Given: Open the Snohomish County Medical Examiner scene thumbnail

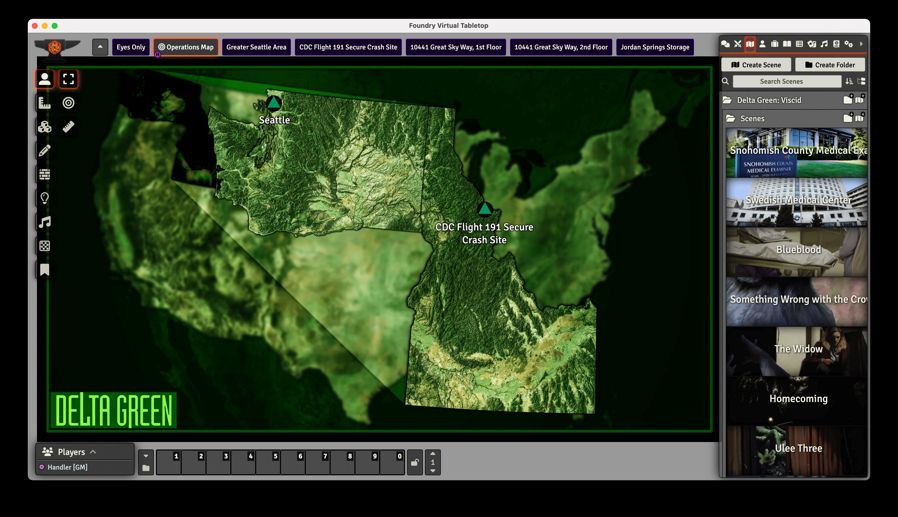Looking at the screenshot, I should point(796,152).
